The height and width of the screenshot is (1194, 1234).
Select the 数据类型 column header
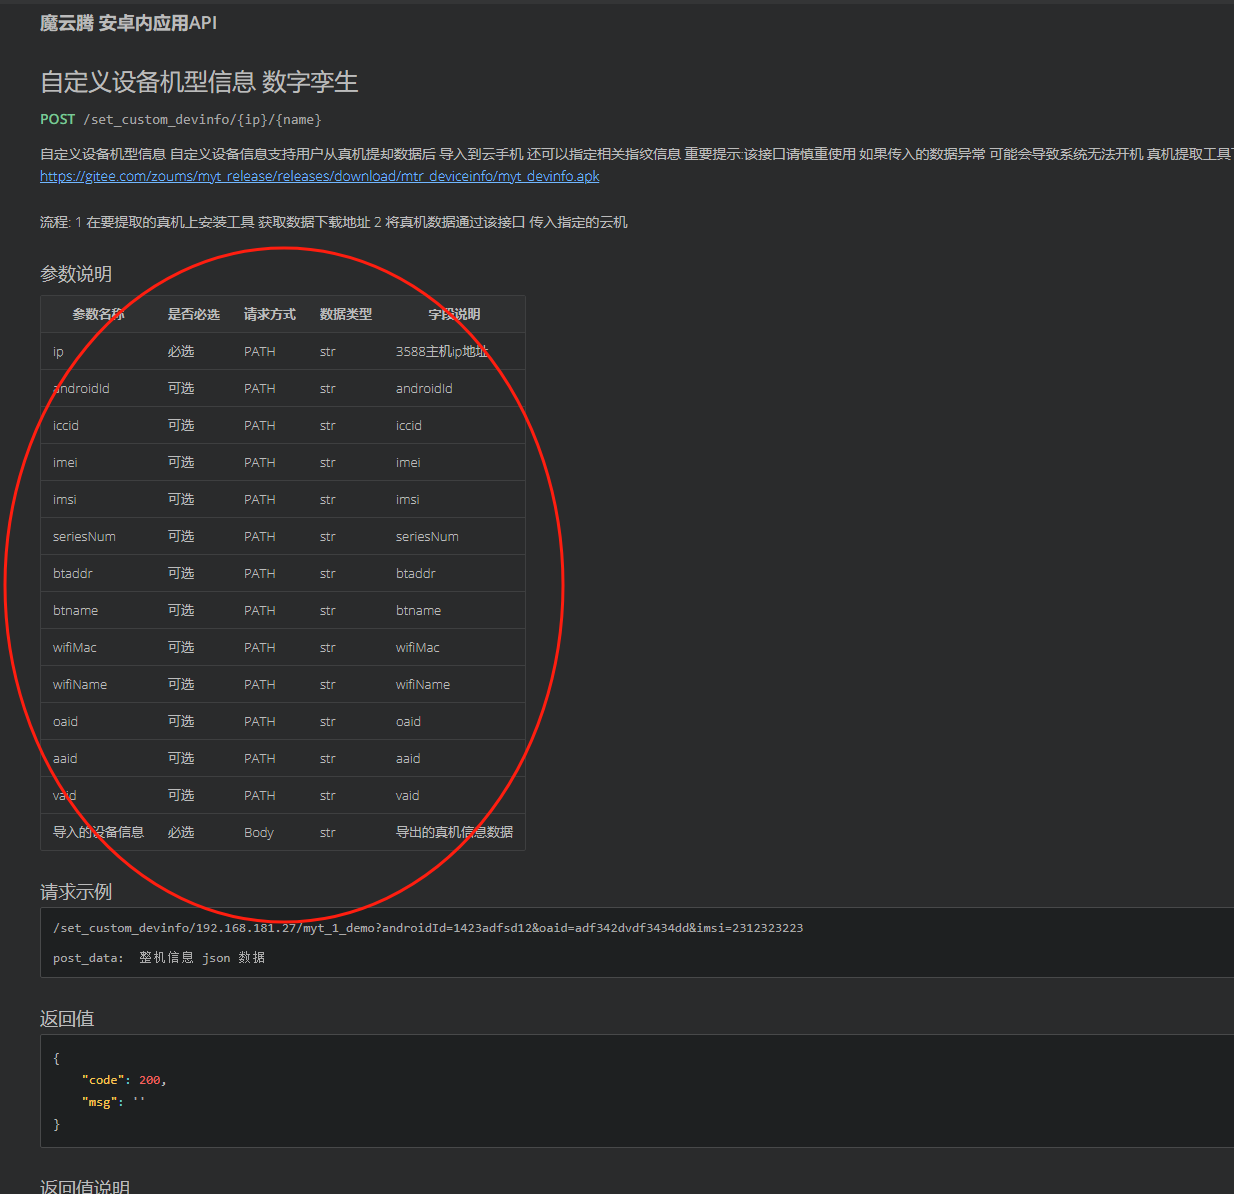click(x=345, y=314)
